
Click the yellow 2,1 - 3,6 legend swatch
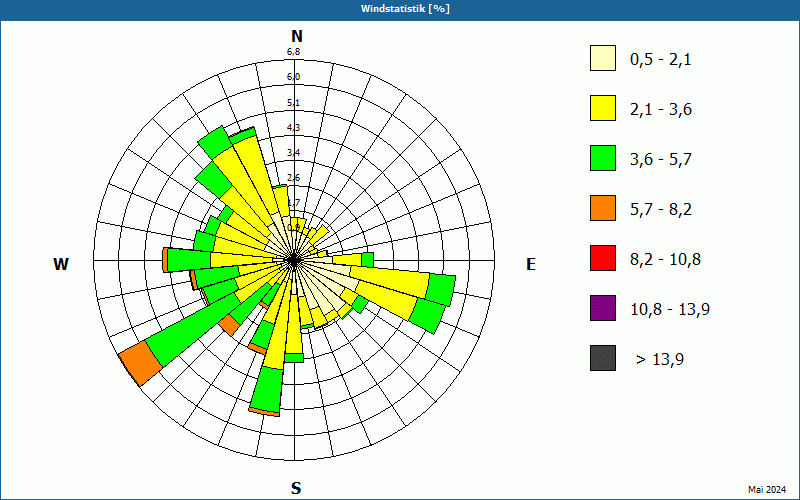coord(603,108)
